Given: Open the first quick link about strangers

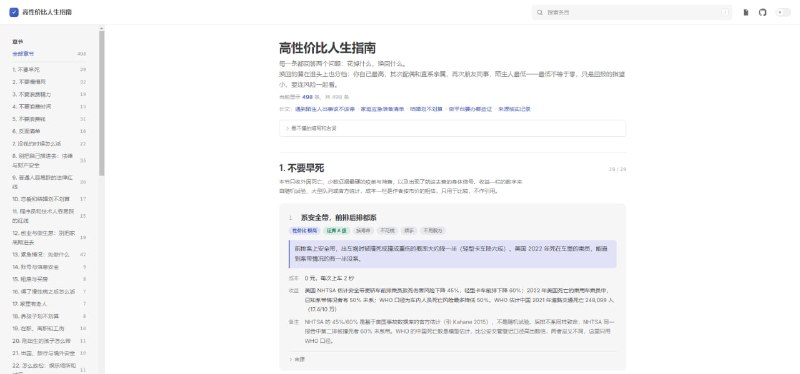Looking at the screenshot, I should pyautogui.click(x=324, y=109).
